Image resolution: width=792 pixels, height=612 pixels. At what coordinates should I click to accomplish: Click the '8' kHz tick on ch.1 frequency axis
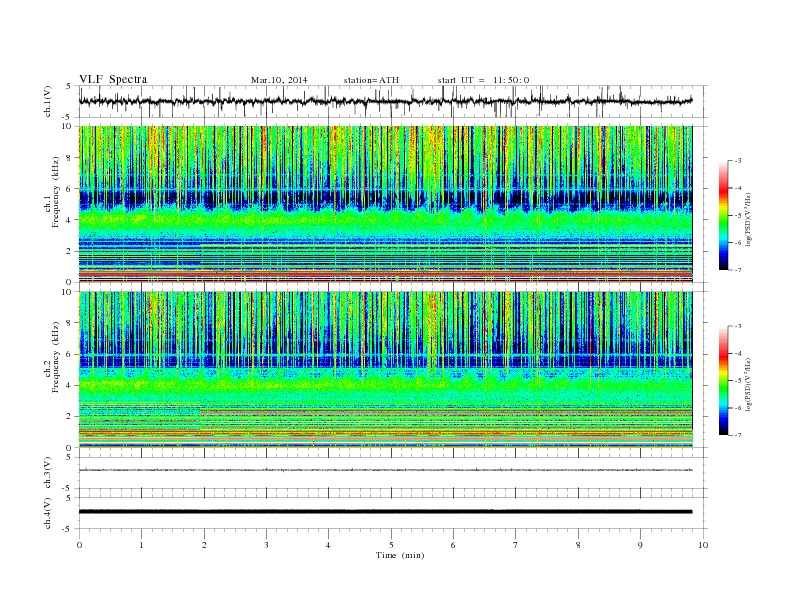70,158
